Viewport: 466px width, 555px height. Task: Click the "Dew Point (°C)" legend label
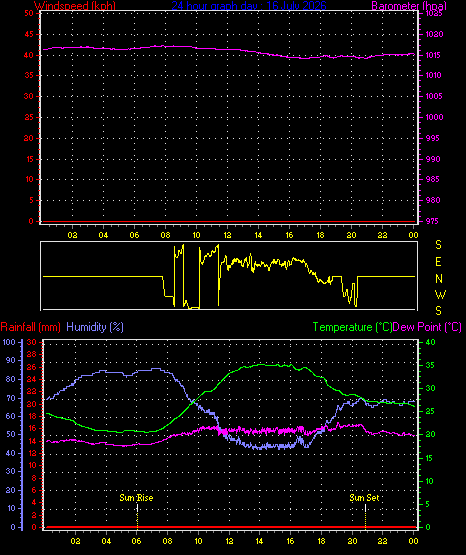coord(427,327)
